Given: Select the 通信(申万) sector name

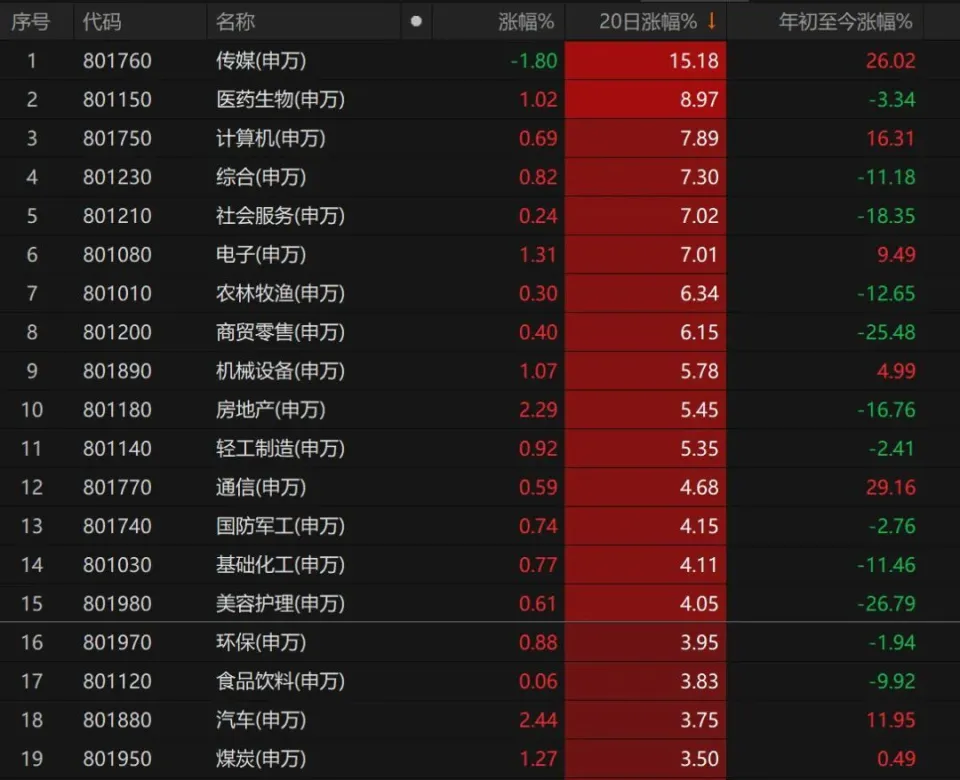Looking at the screenshot, I should click(x=261, y=488).
